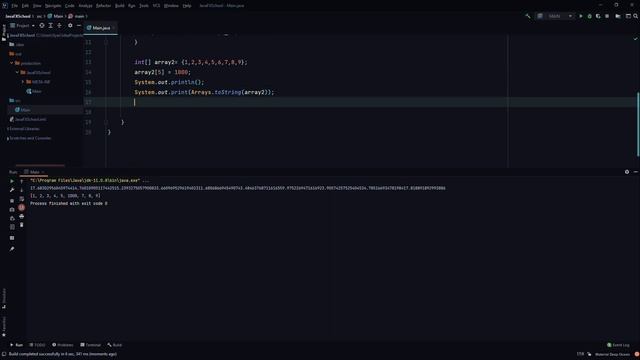Image resolution: width=640 pixels, height=360 pixels.
Task: Click the wrench icon in the Run panel
Action: (x=12, y=190)
